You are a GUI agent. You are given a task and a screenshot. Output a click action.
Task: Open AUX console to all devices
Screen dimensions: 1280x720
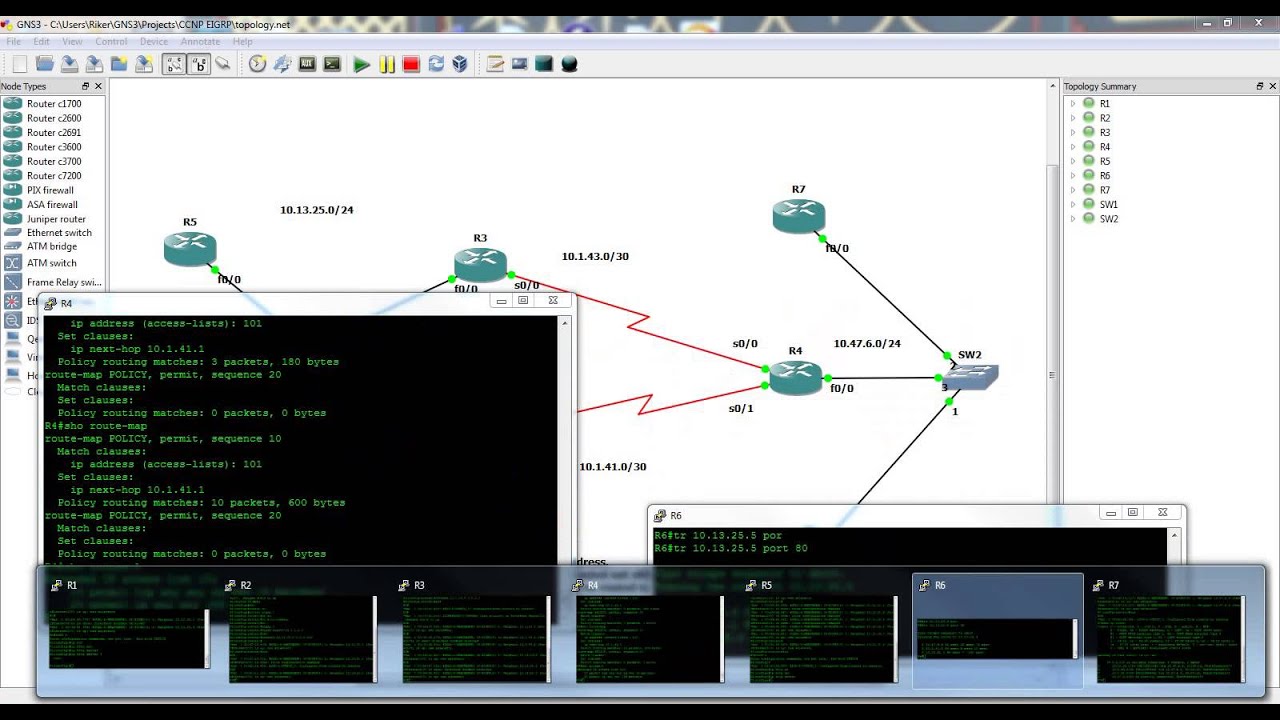click(x=307, y=64)
